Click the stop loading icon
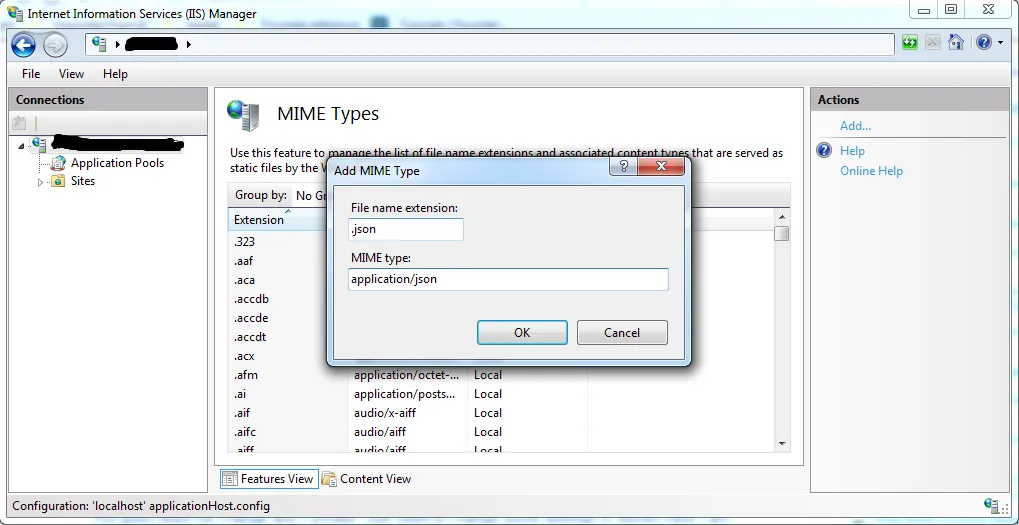This screenshot has width=1019, height=525. (933, 43)
